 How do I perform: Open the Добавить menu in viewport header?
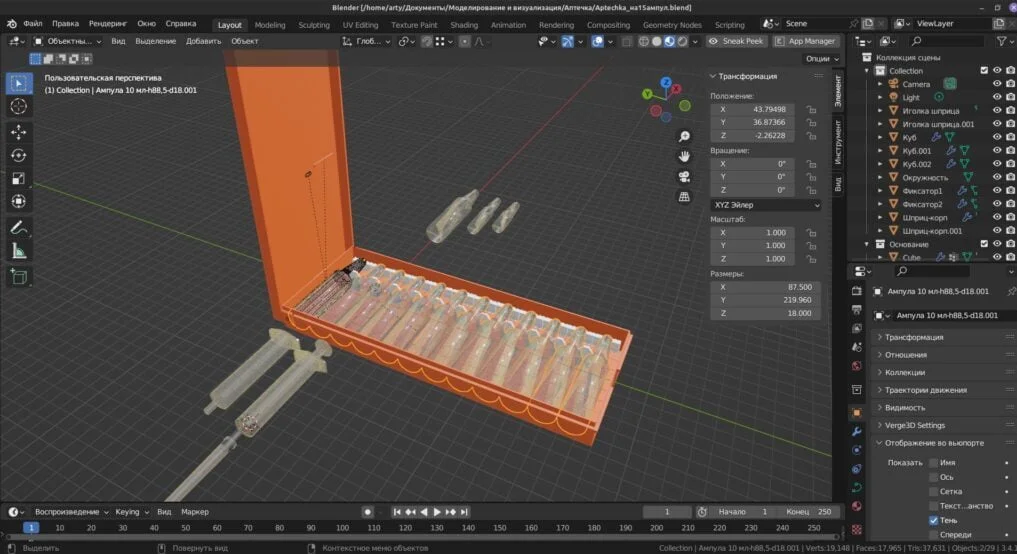point(203,41)
